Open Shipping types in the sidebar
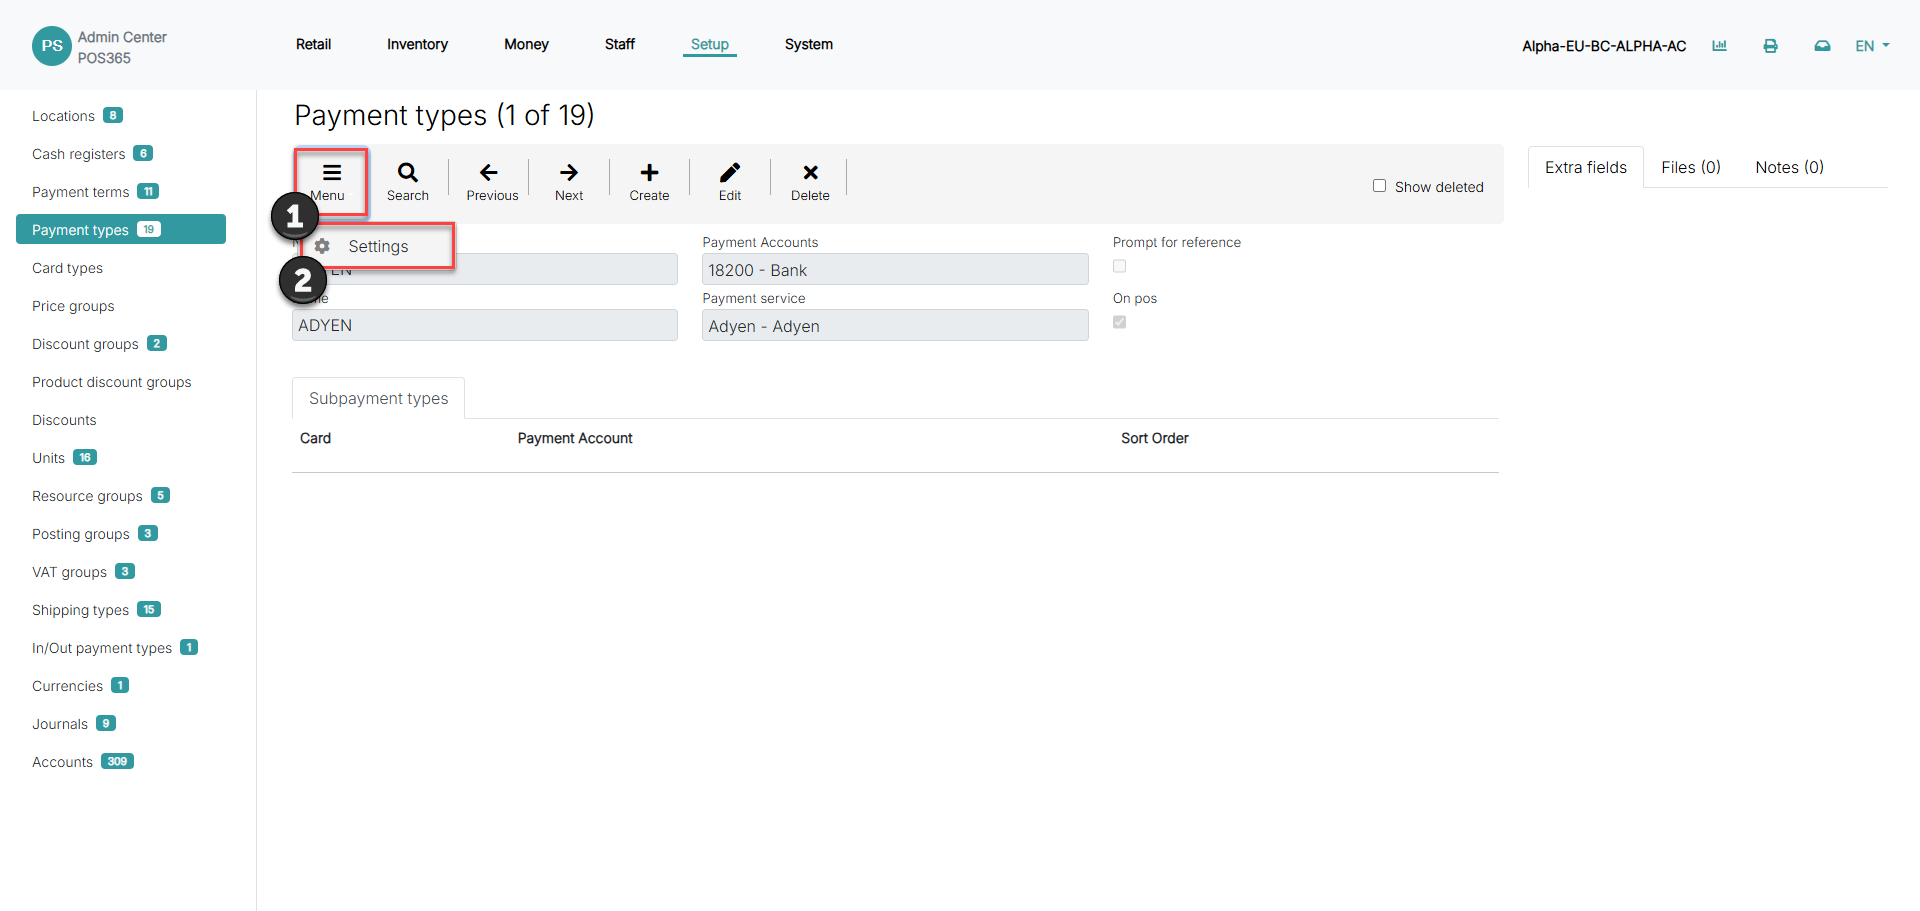Image resolution: width=1920 pixels, height=911 pixels. [80, 610]
